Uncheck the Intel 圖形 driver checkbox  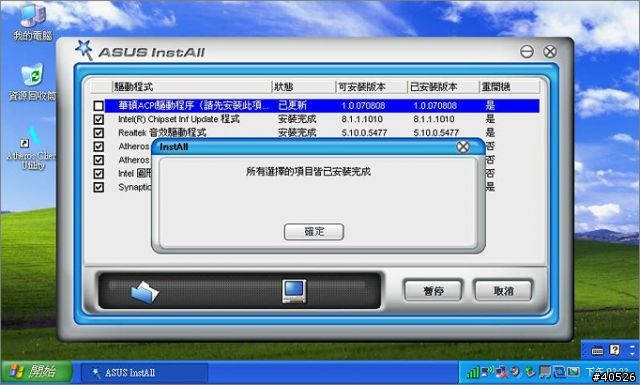(98, 174)
